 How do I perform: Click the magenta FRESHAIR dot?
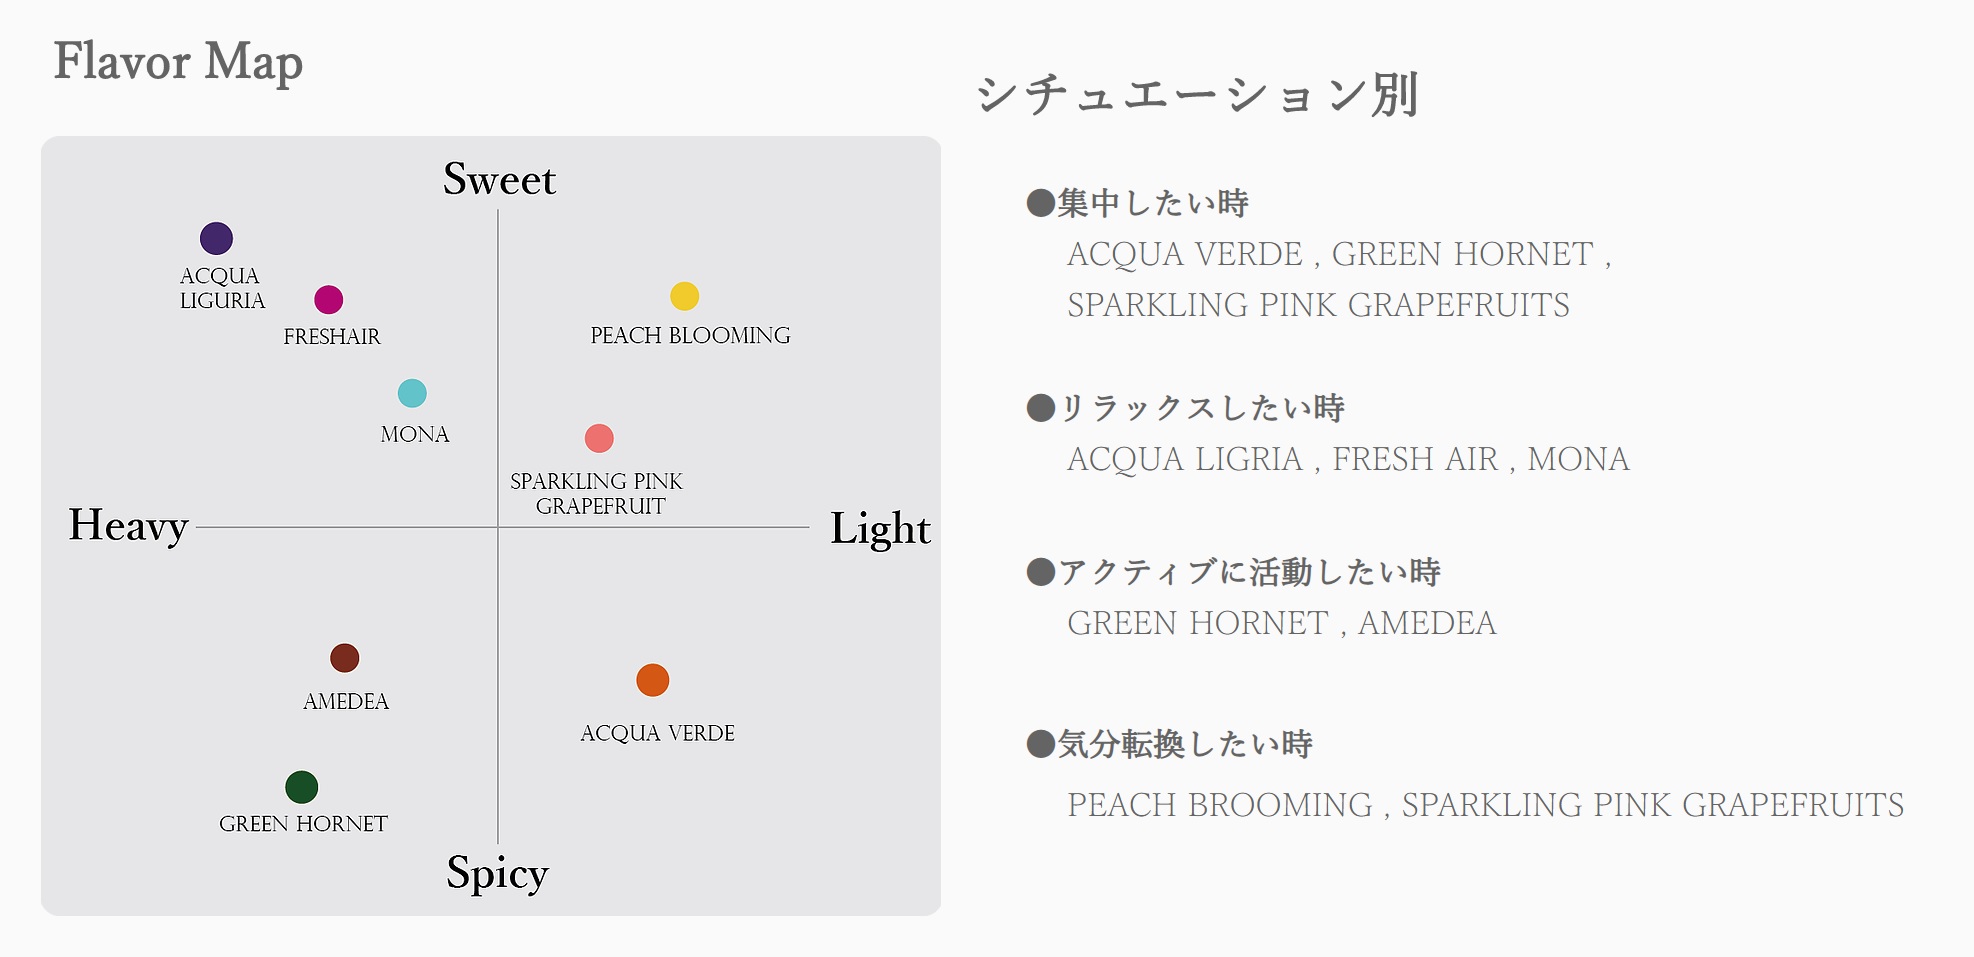tap(328, 299)
